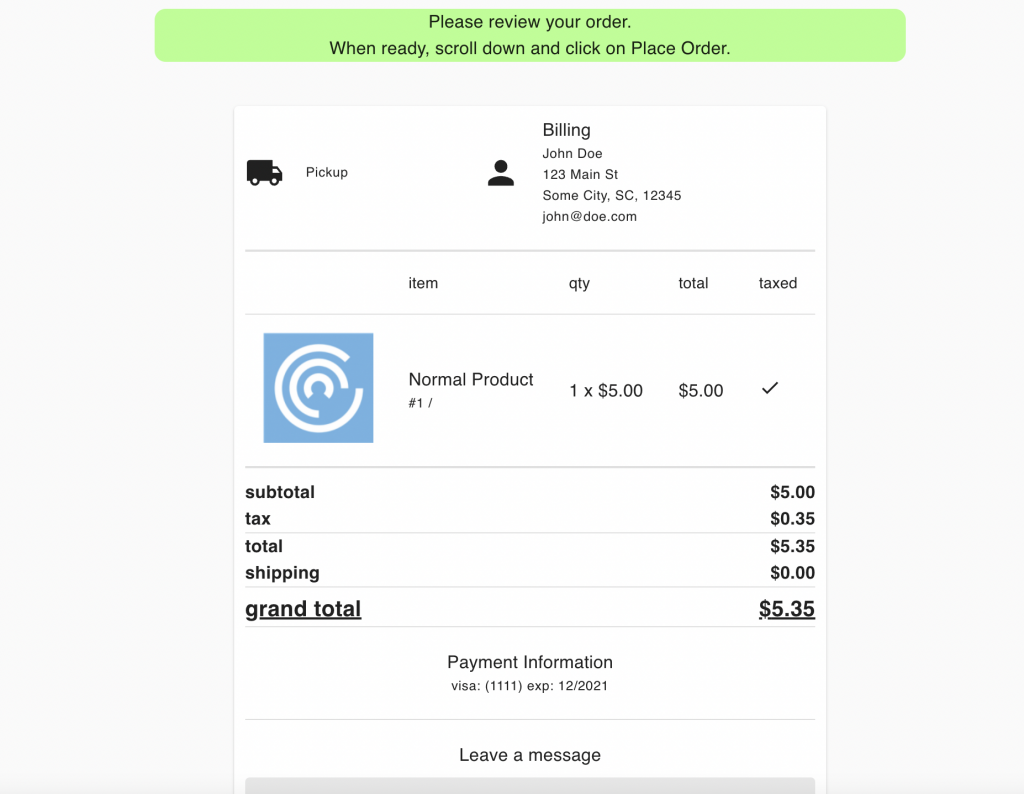Click the 'item' column header
Image resolution: width=1024 pixels, height=794 pixels.
[423, 284]
